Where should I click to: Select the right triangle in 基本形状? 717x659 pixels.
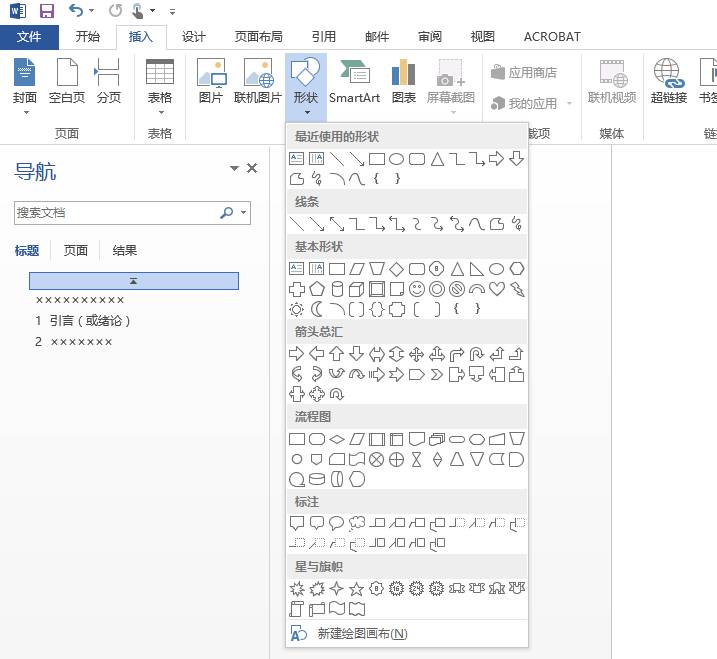click(477, 269)
